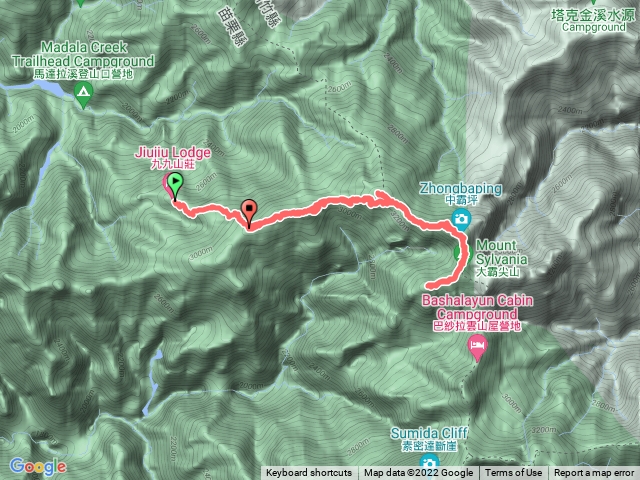Image resolution: width=640 pixels, height=480 pixels.
Task: Click Madala Creek Trailhead Campground label
Action: 83,60
